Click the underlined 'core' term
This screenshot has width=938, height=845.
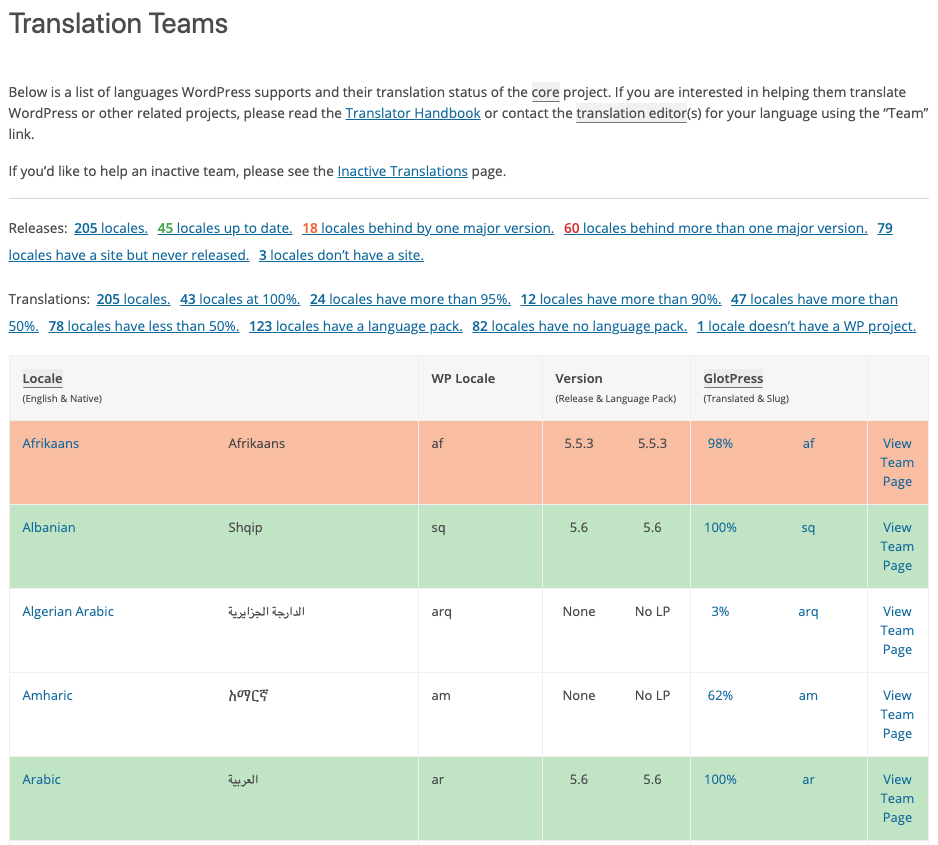click(546, 92)
